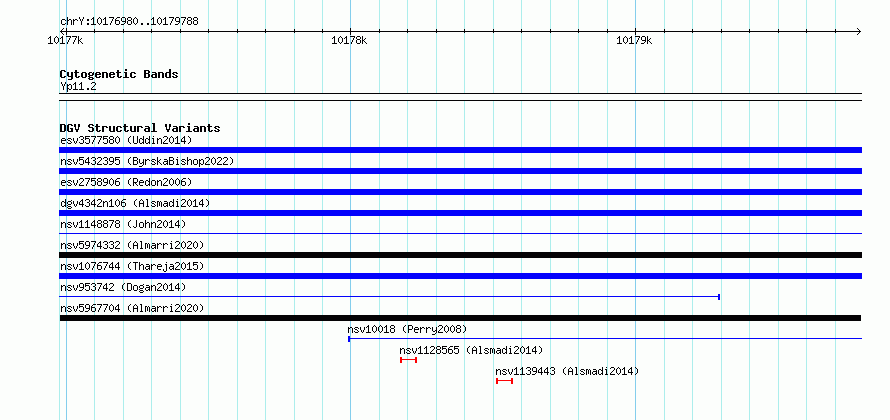Image resolution: width=890 pixels, height=420 pixels.
Task: Select the thin blue line under nsv1148878
Action: (x=460, y=233)
